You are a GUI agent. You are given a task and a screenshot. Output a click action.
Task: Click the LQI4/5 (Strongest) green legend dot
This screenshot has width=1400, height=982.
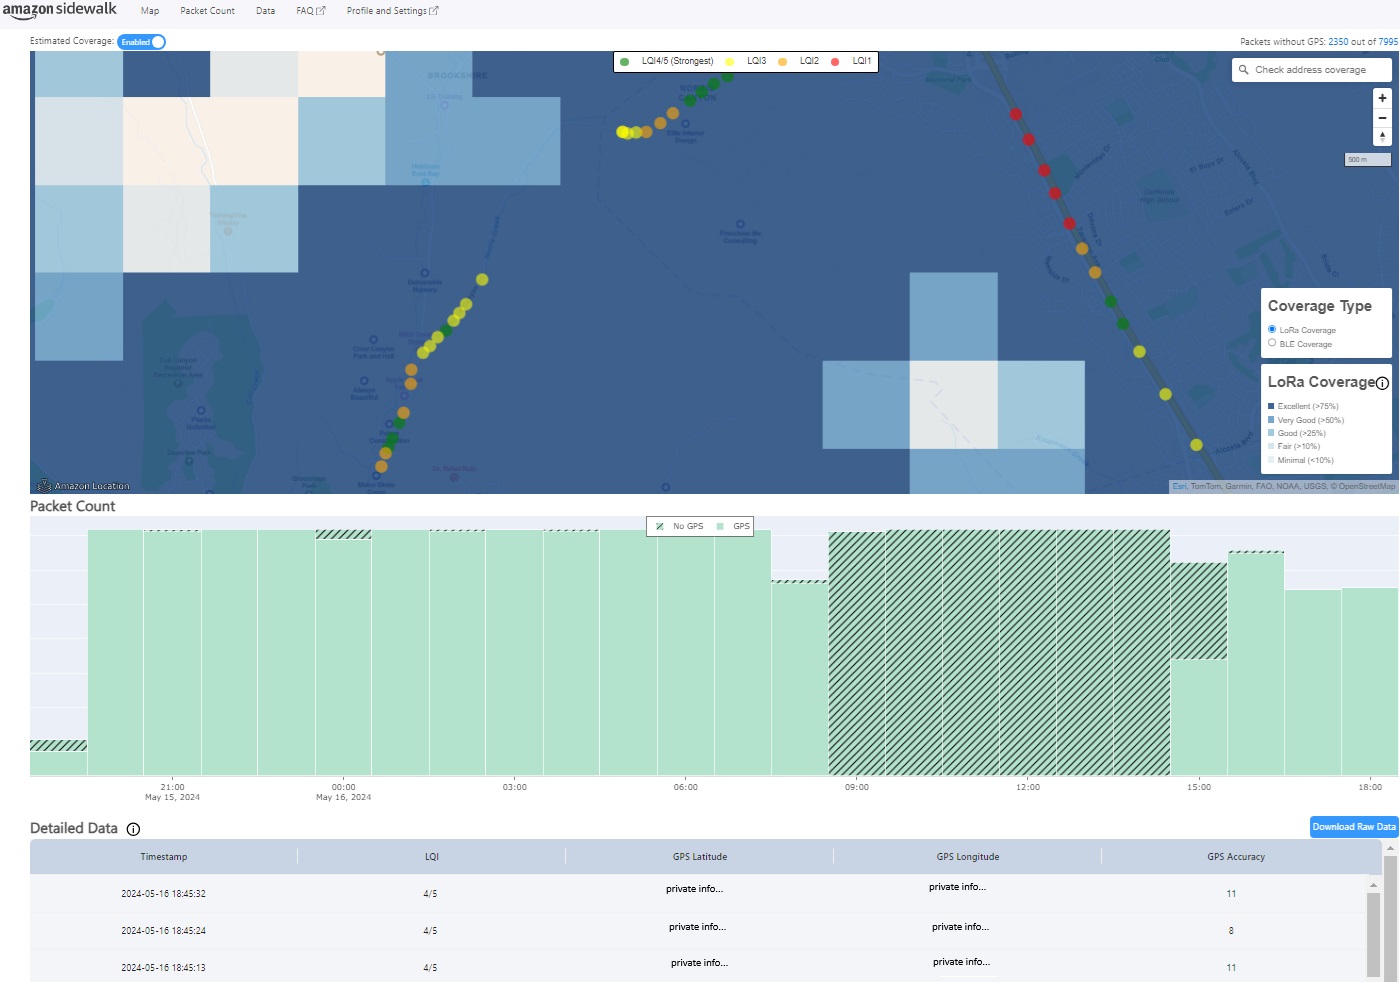point(624,62)
